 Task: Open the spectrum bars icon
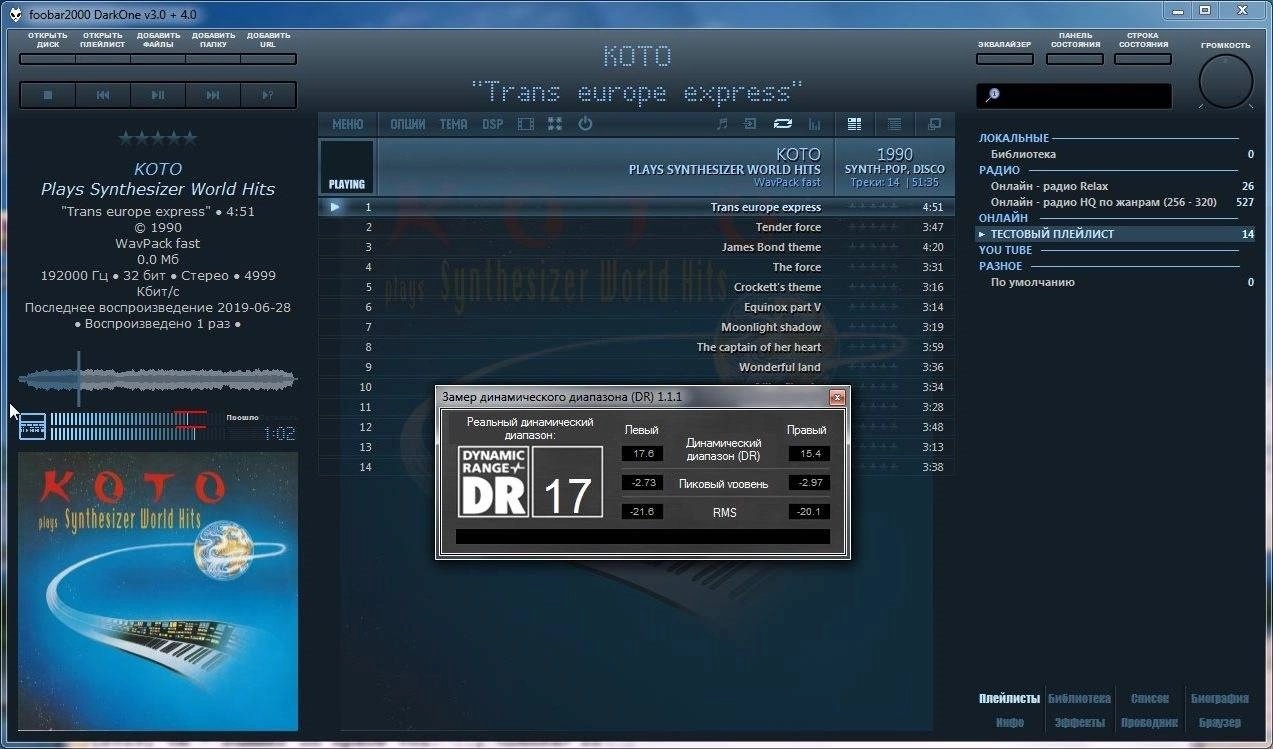click(815, 124)
